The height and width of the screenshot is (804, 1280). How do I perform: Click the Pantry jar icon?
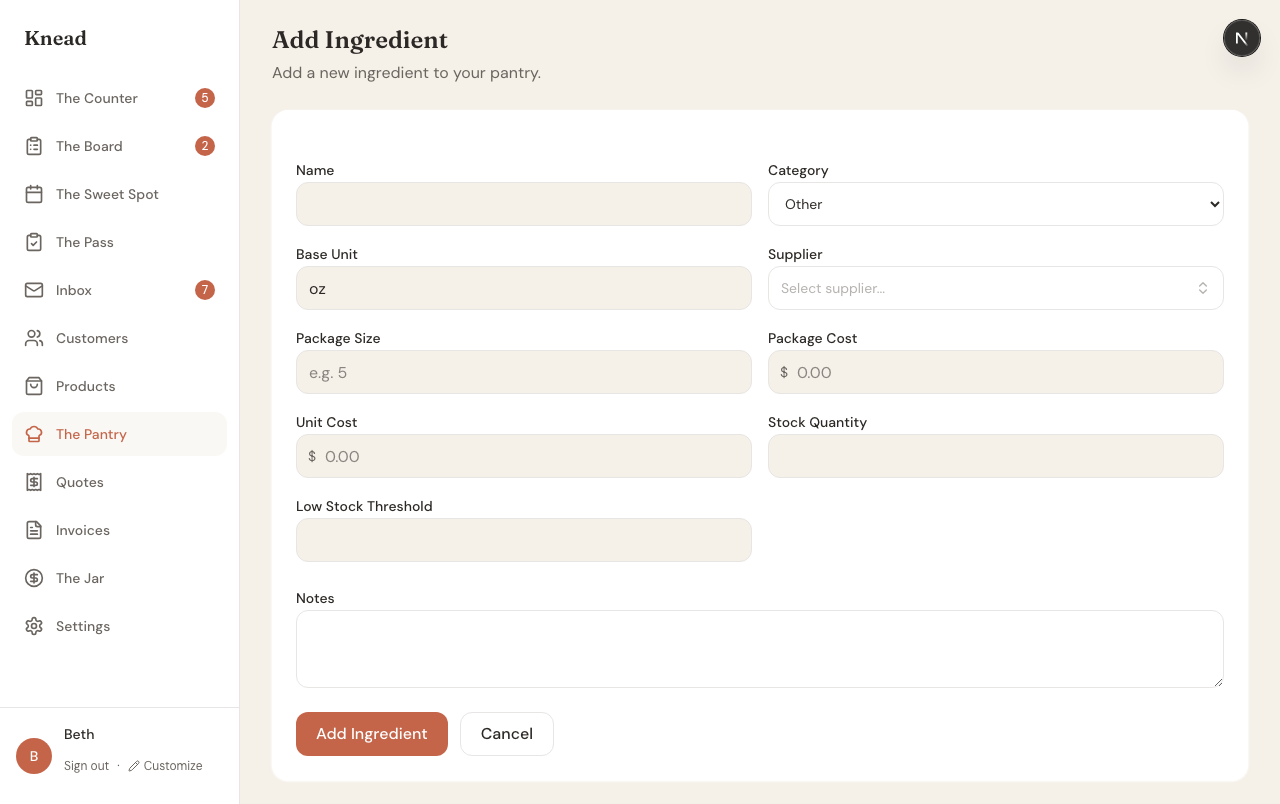33,434
